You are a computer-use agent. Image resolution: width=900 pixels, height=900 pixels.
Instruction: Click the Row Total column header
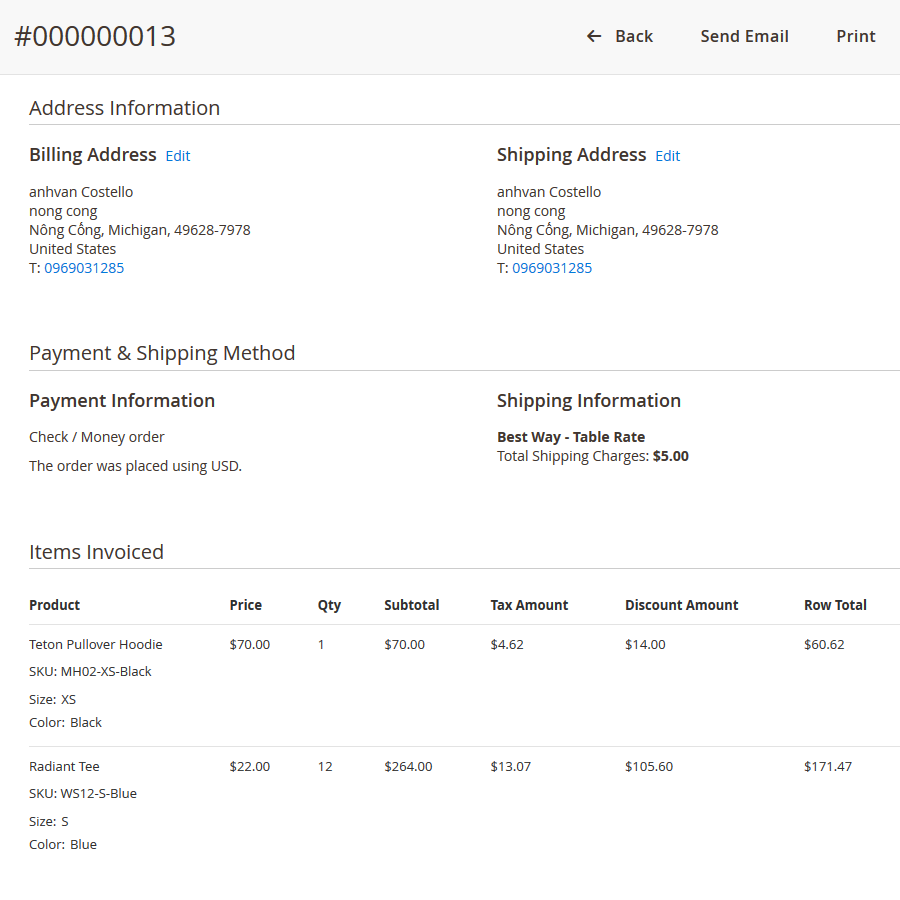click(835, 605)
